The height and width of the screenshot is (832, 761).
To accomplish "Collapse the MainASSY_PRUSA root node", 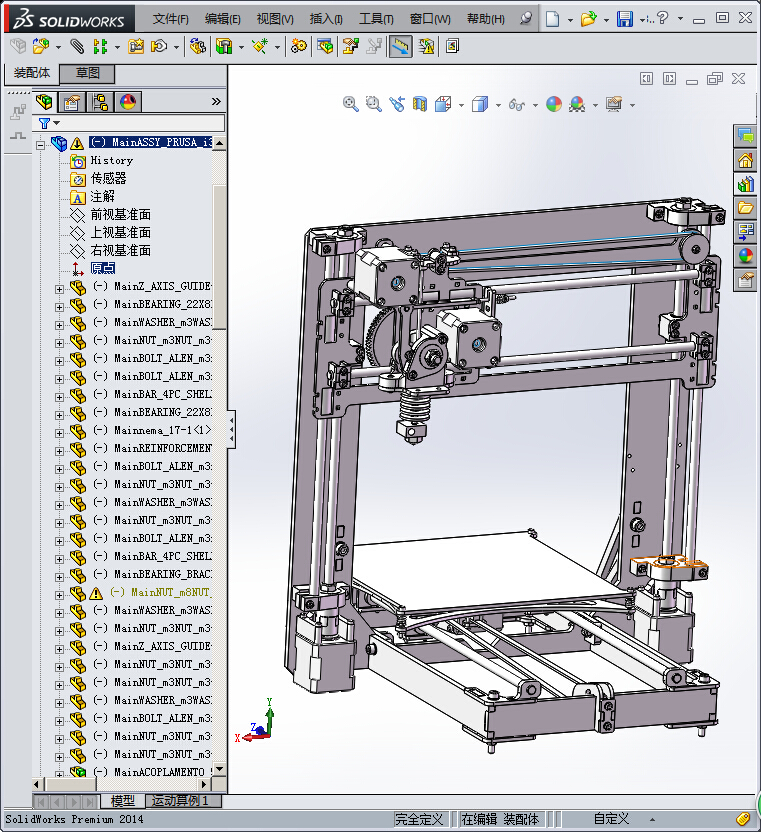I will pyautogui.click(x=40, y=144).
